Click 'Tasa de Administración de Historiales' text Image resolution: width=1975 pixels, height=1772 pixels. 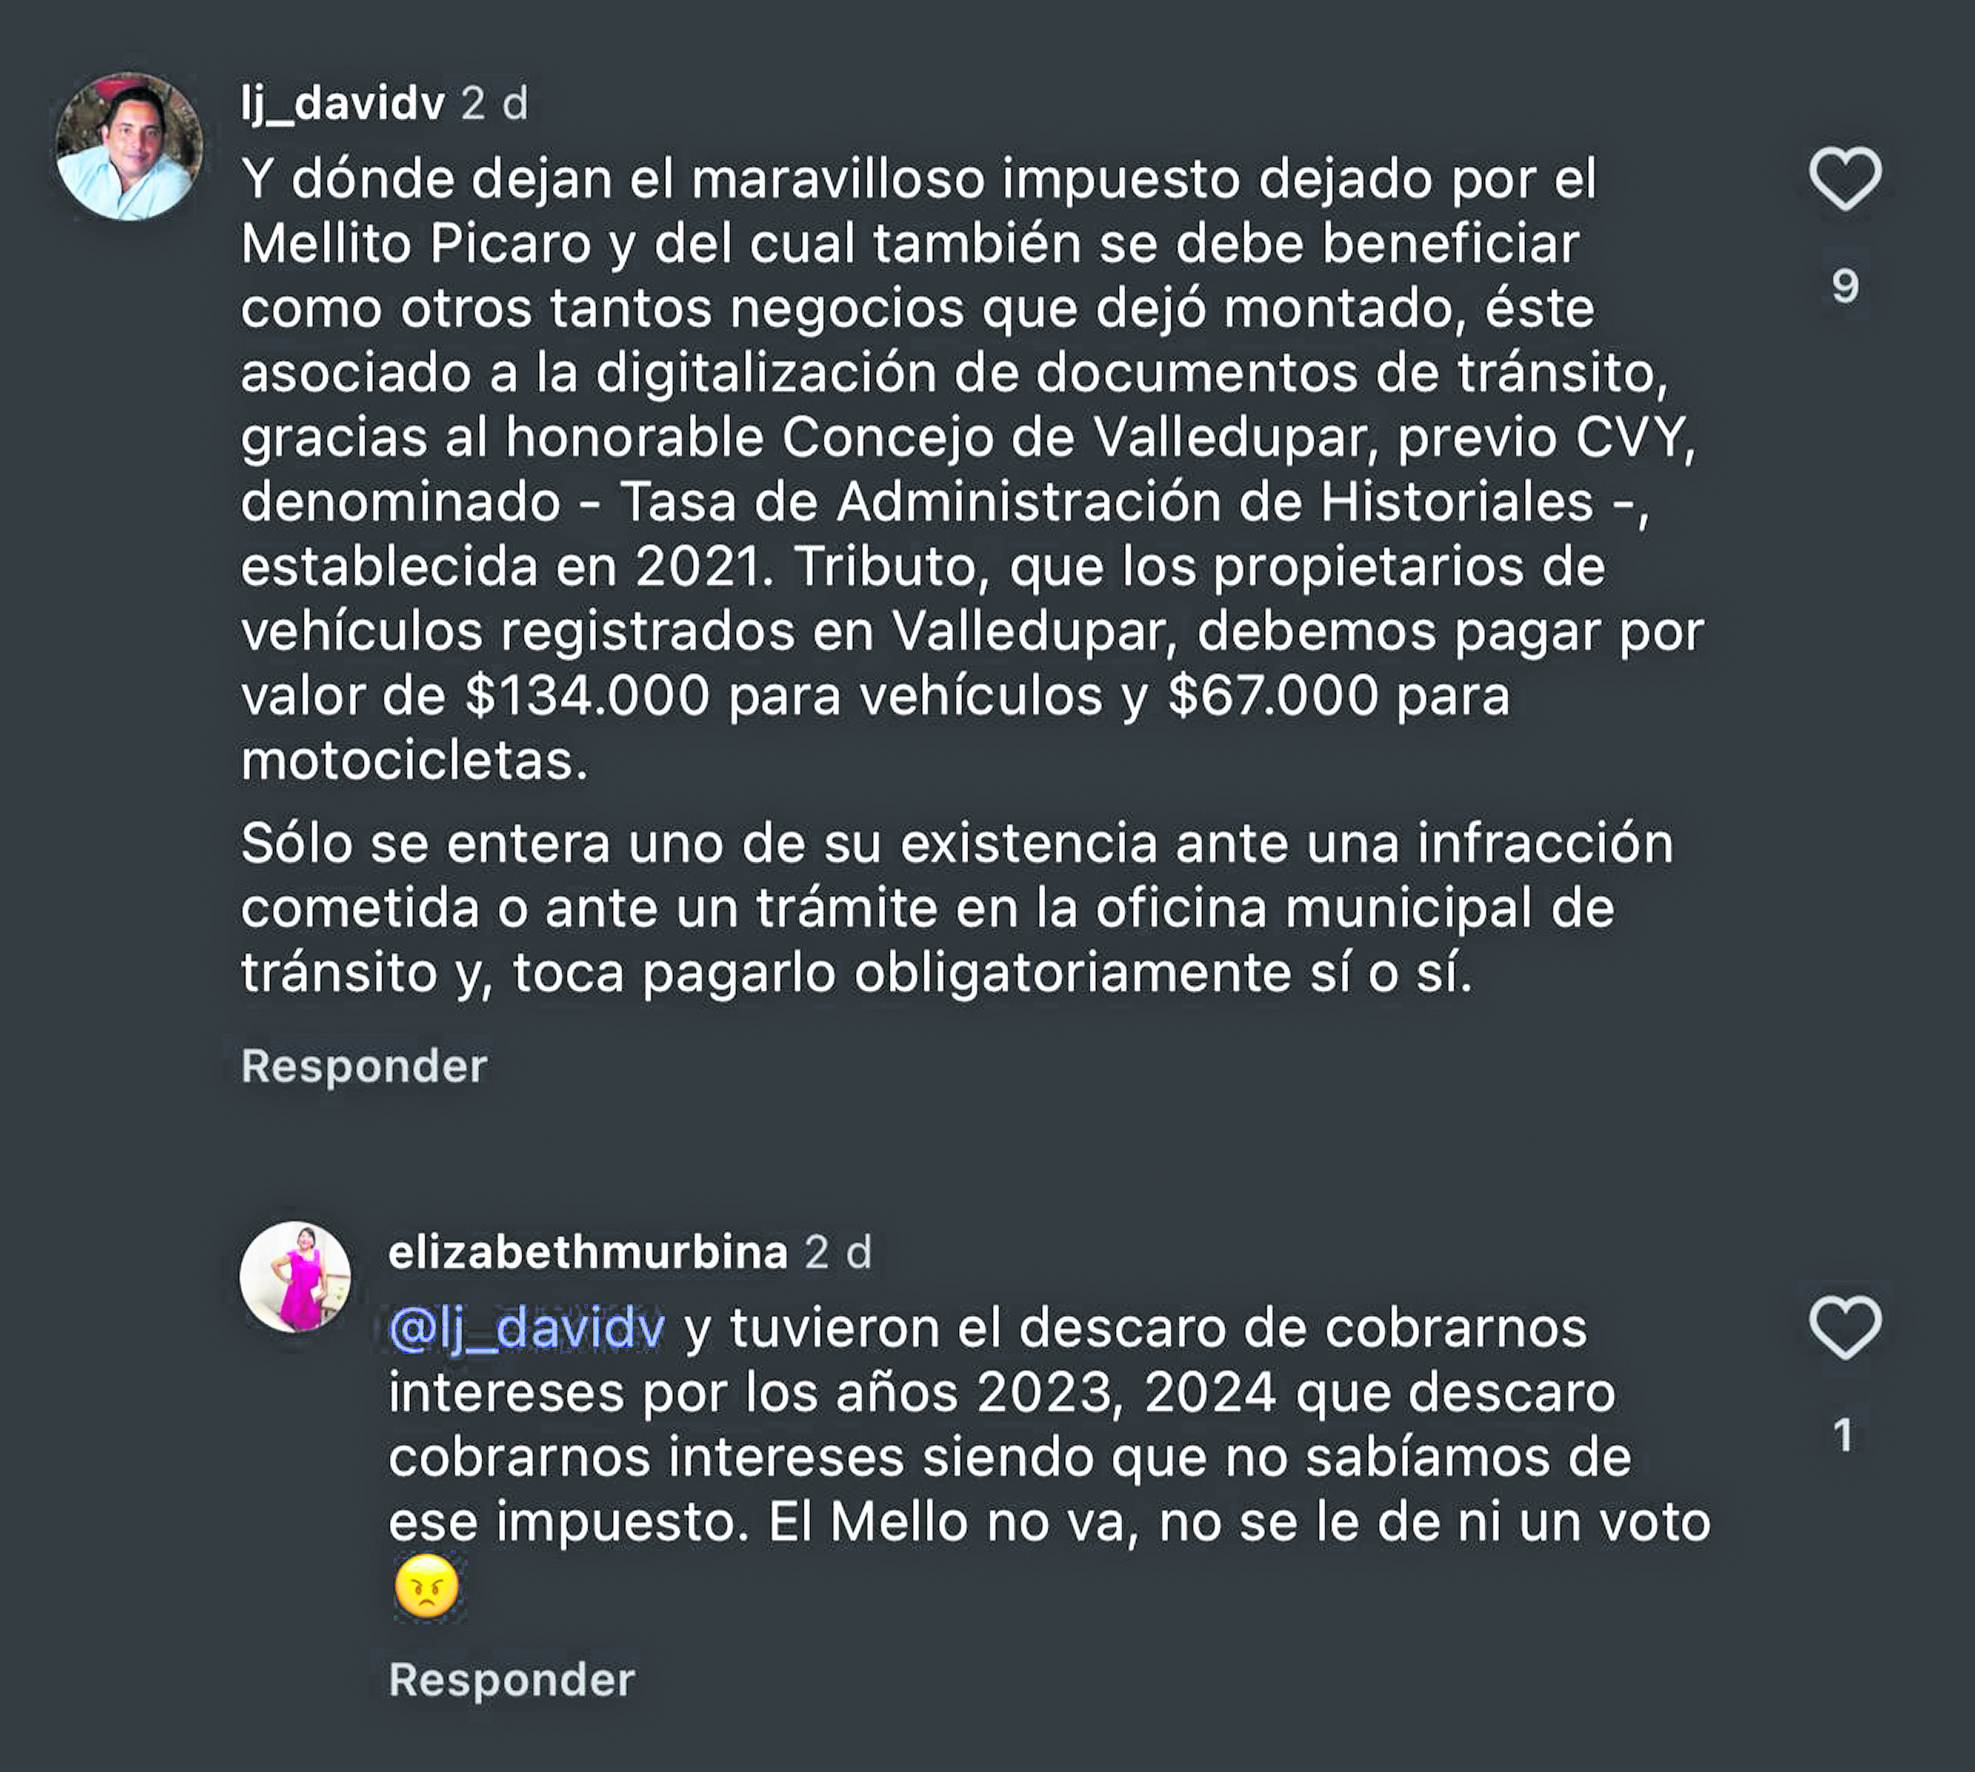pyautogui.click(x=1106, y=502)
